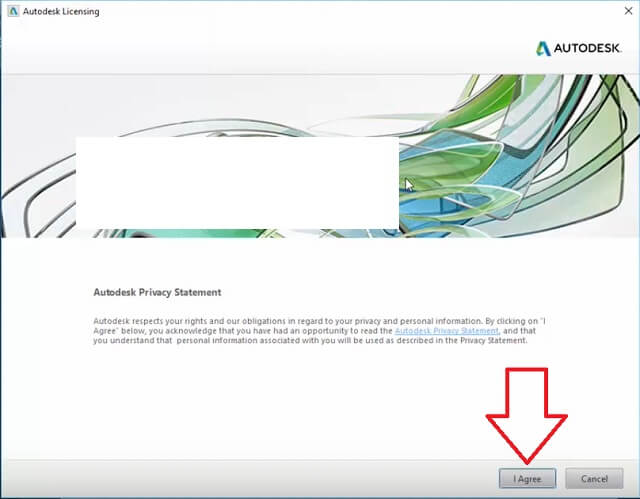Select the Autodesk Privacy Statement heading
The height and width of the screenshot is (499, 640).
click(157, 292)
